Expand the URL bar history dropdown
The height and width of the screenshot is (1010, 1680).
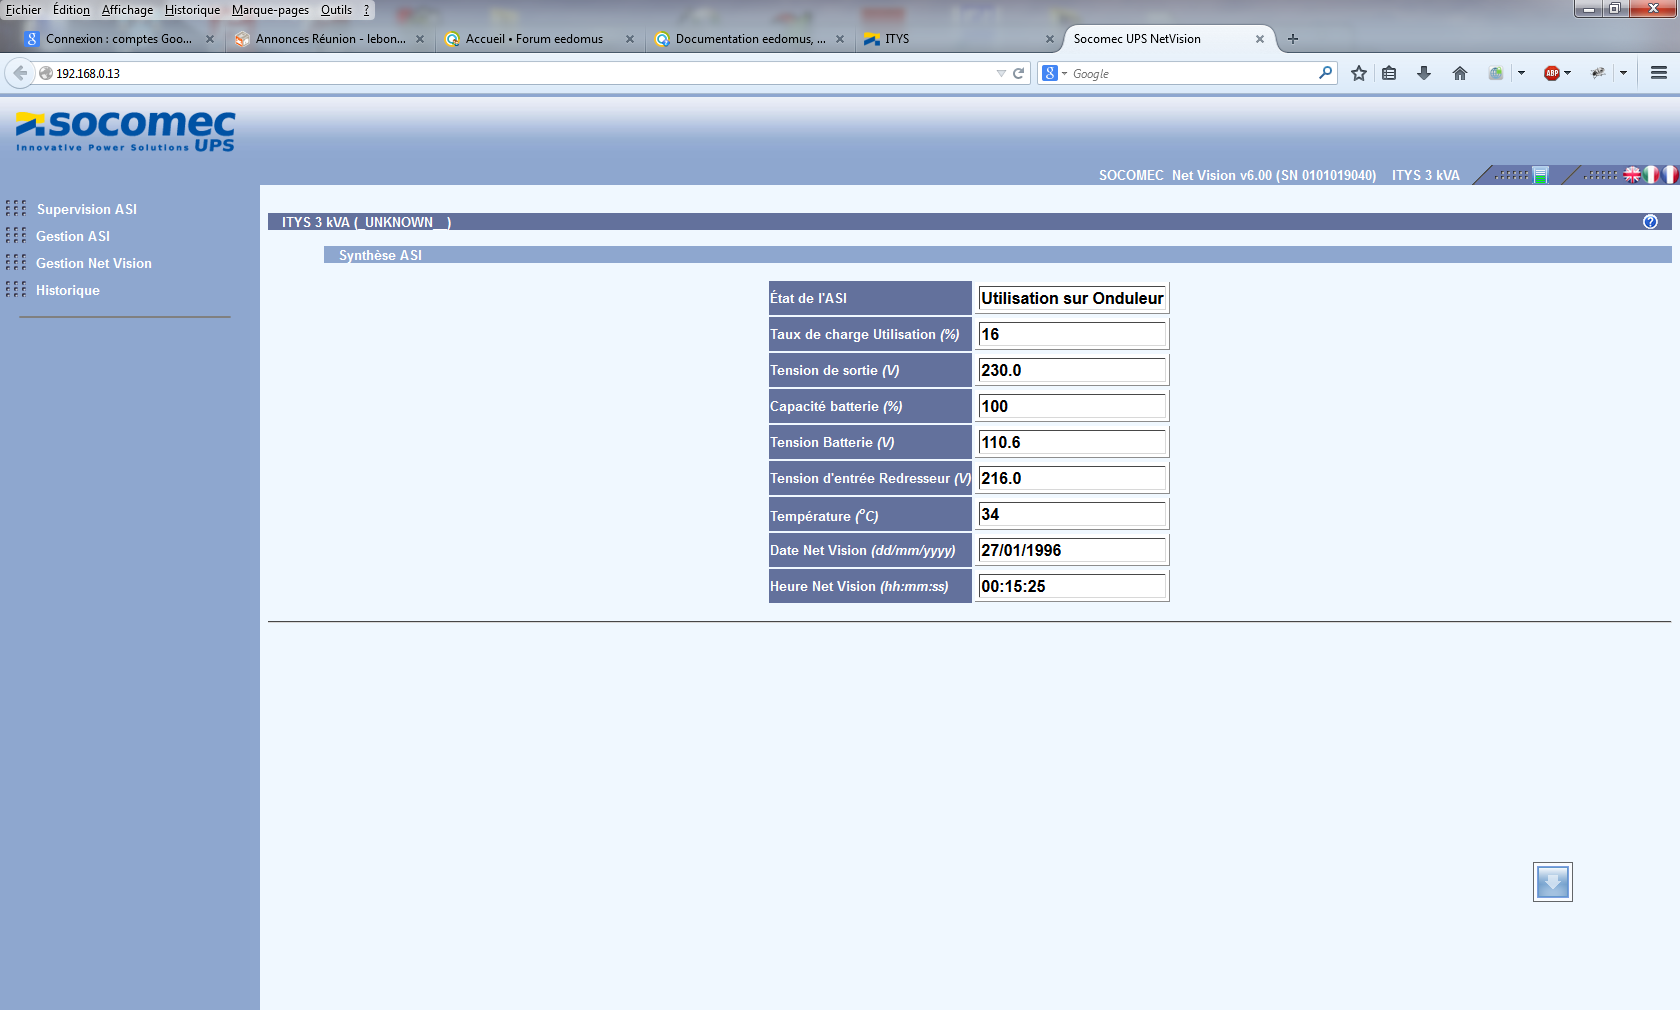(1001, 73)
